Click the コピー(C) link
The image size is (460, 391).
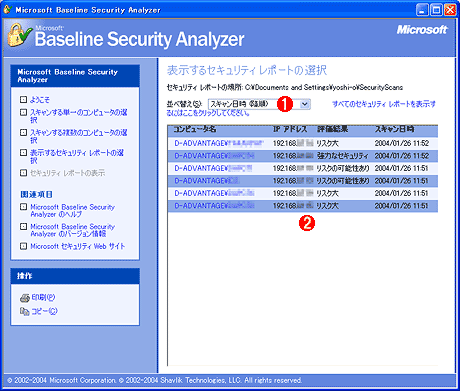44,311
